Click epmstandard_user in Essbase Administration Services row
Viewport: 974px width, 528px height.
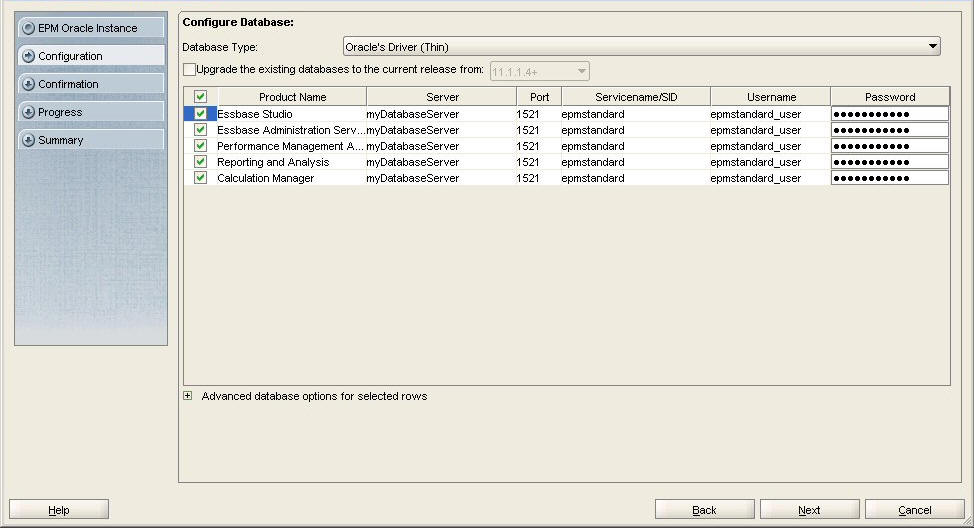pos(770,130)
